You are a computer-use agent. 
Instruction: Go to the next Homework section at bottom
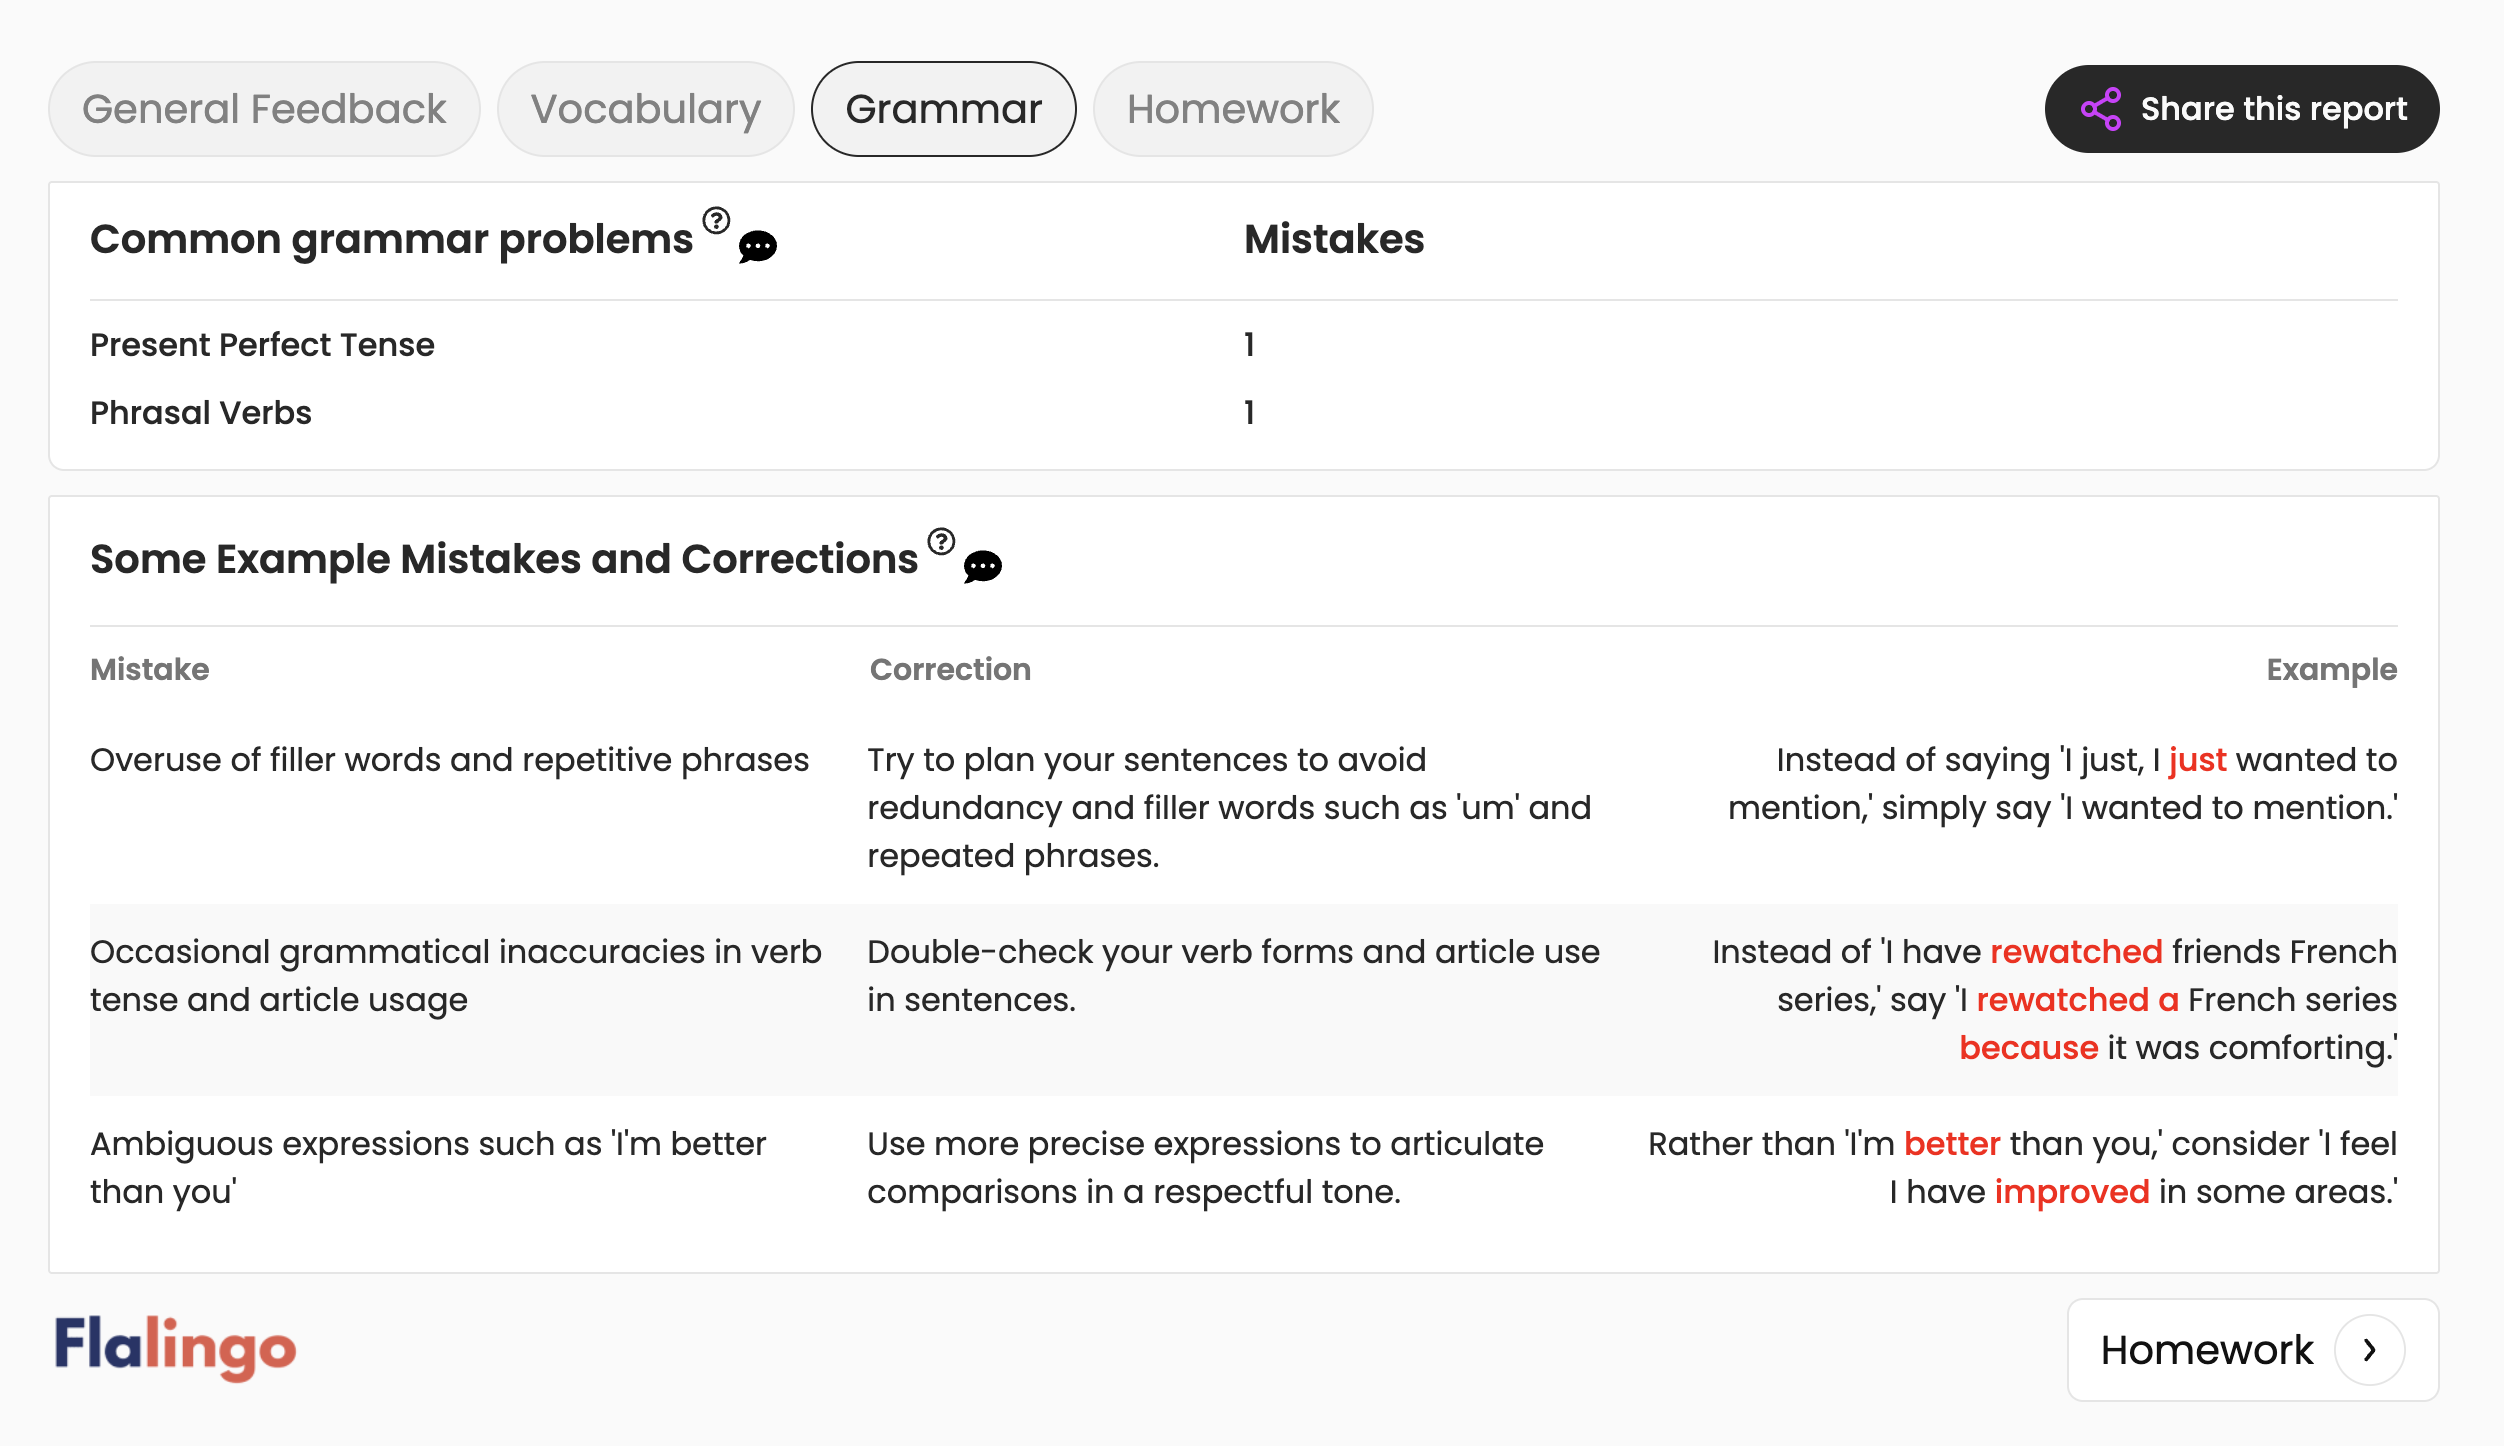click(x=2253, y=1350)
